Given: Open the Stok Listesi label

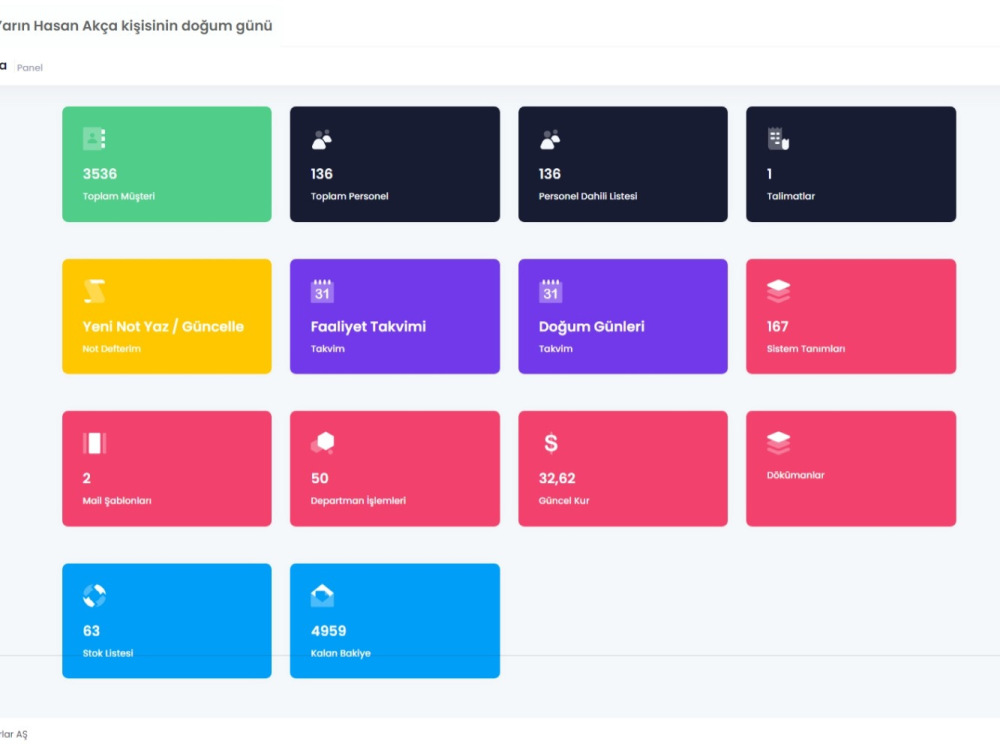Looking at the screenshot, I should pos(108,653).
